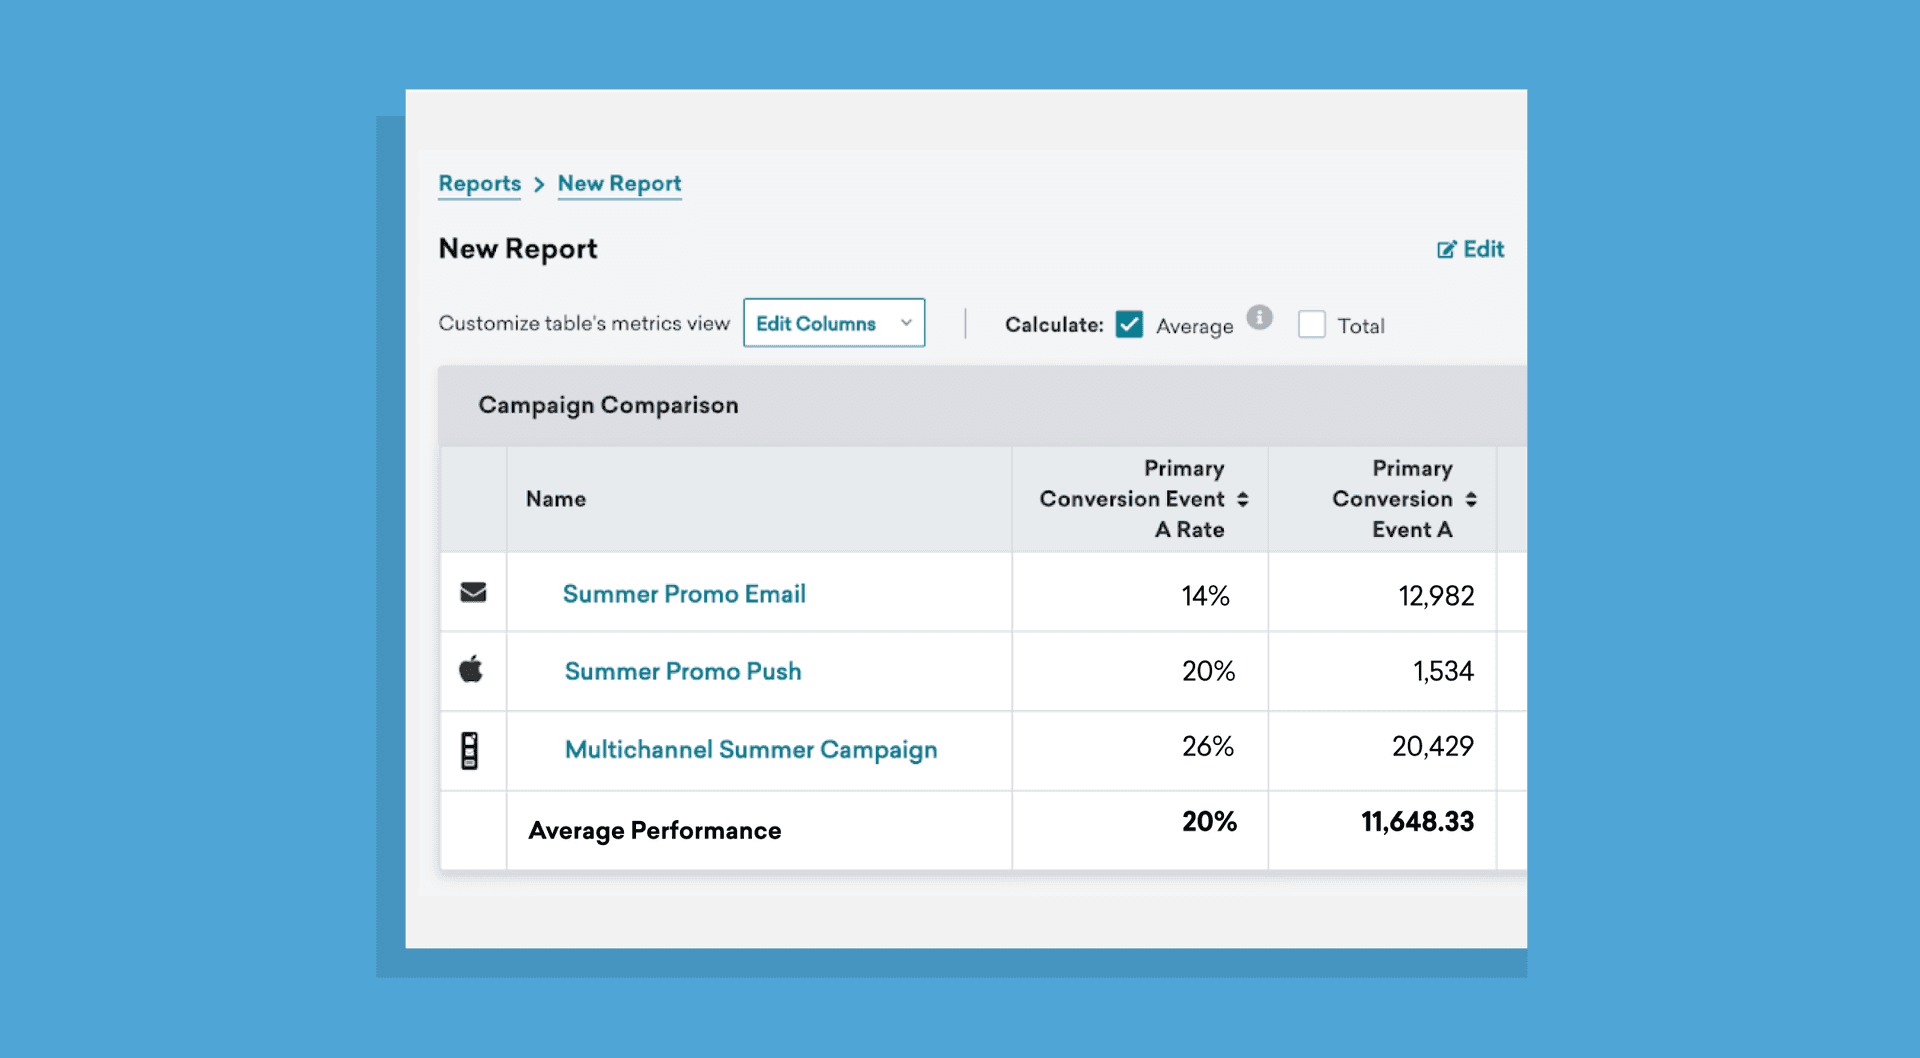Click the breadcrumb chevron between Reports and New Report

(x=538, y=185)
